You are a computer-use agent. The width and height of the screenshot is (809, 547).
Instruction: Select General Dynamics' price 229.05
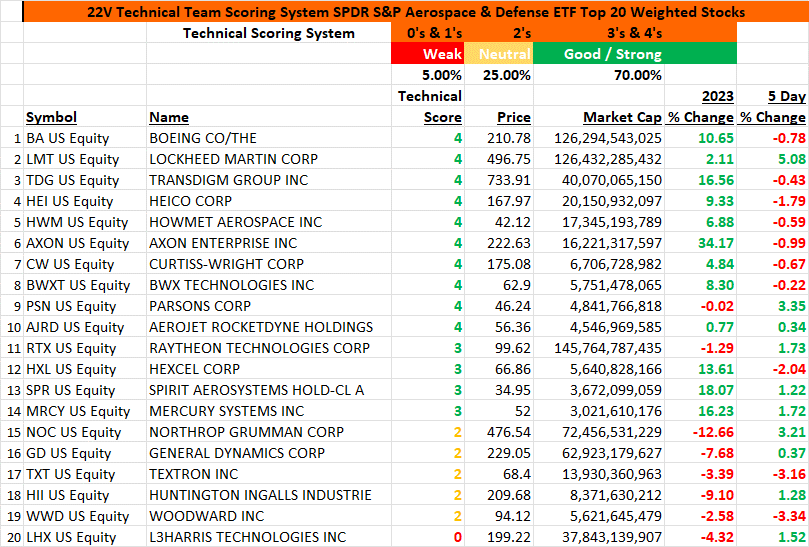pyautogui.click(x=499, y=453)
